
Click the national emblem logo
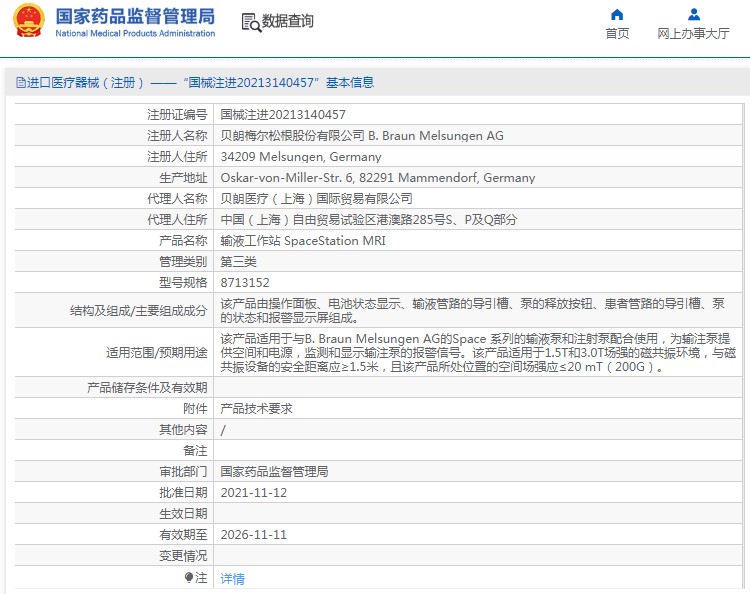29,21
